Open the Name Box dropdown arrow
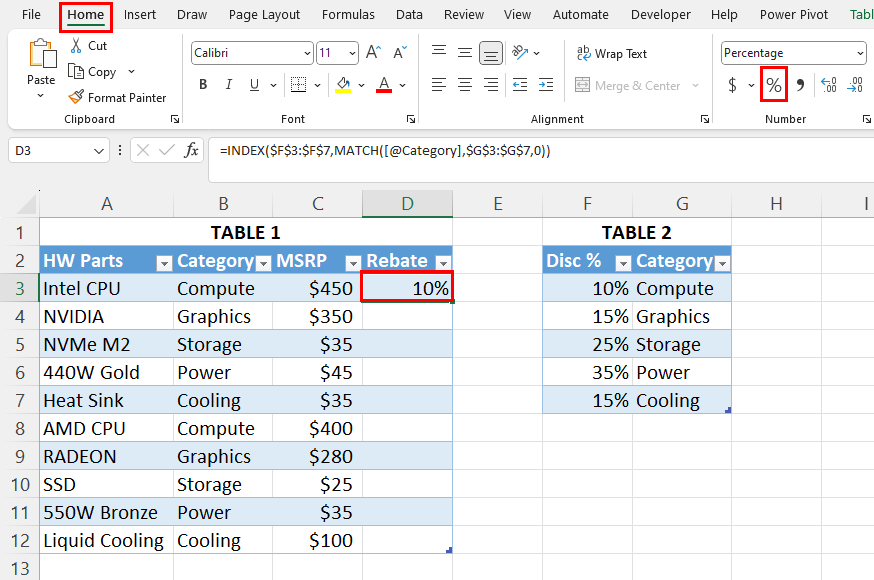 click(99, 150)
